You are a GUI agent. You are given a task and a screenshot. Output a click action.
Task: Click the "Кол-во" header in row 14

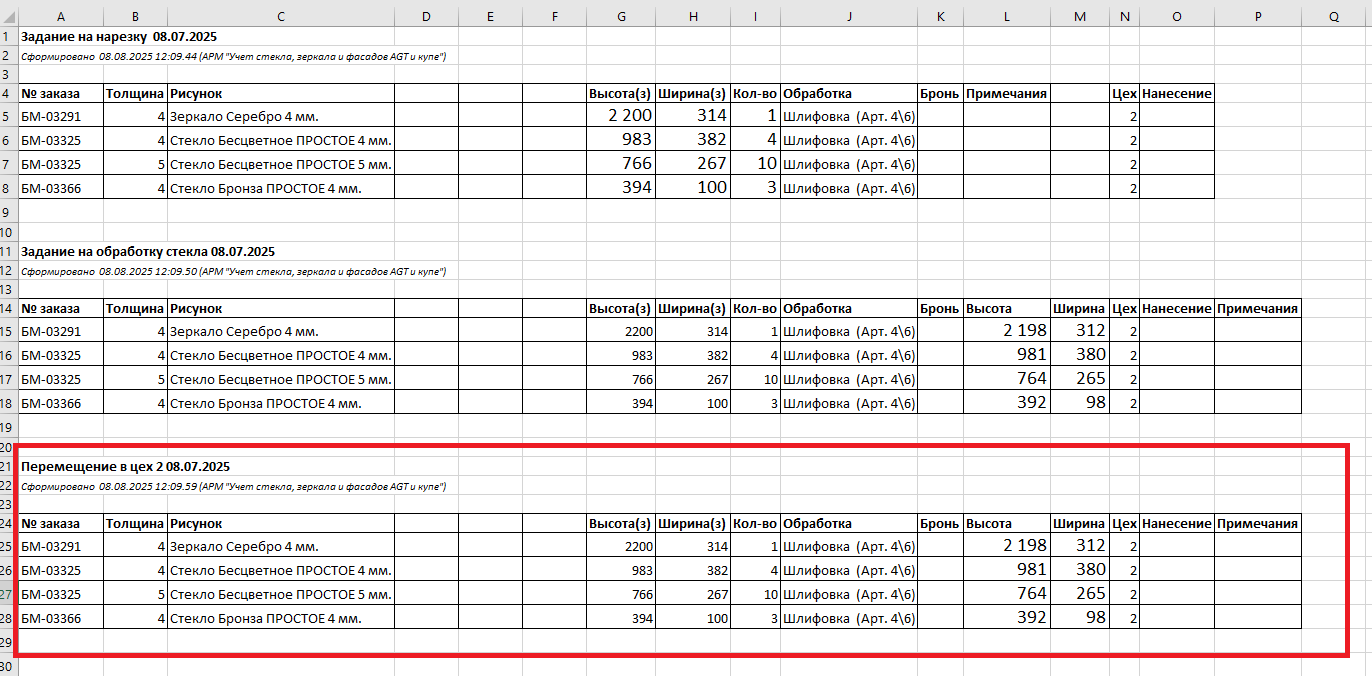point(754,309)
